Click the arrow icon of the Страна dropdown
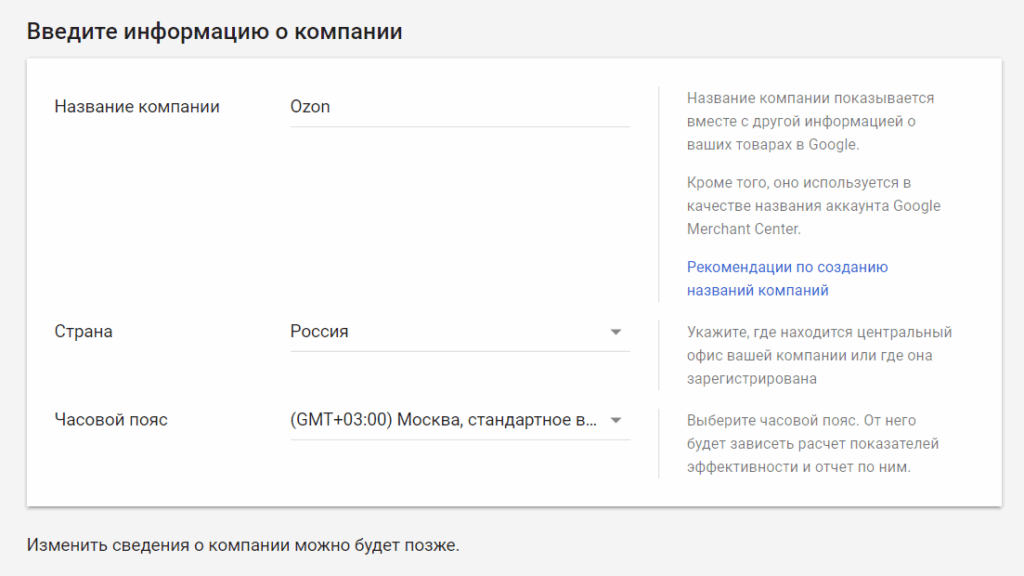The height and width of the screenshot is (576, 1024). (x=616, y=332)
